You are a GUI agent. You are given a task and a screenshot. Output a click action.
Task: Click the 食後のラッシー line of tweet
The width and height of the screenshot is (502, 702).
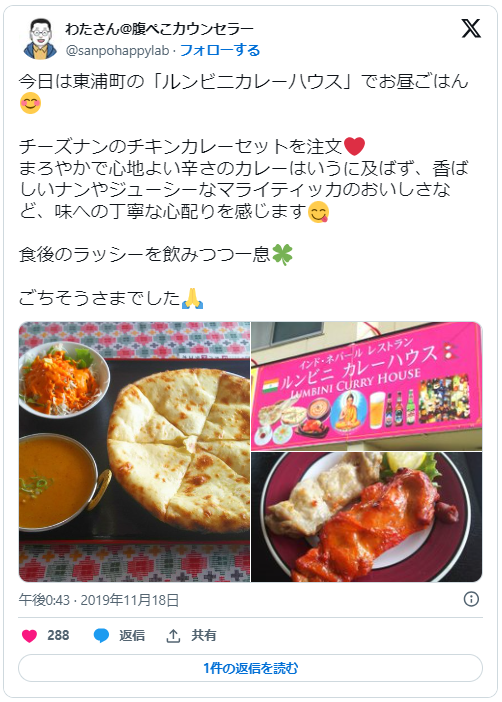point(156,255)
